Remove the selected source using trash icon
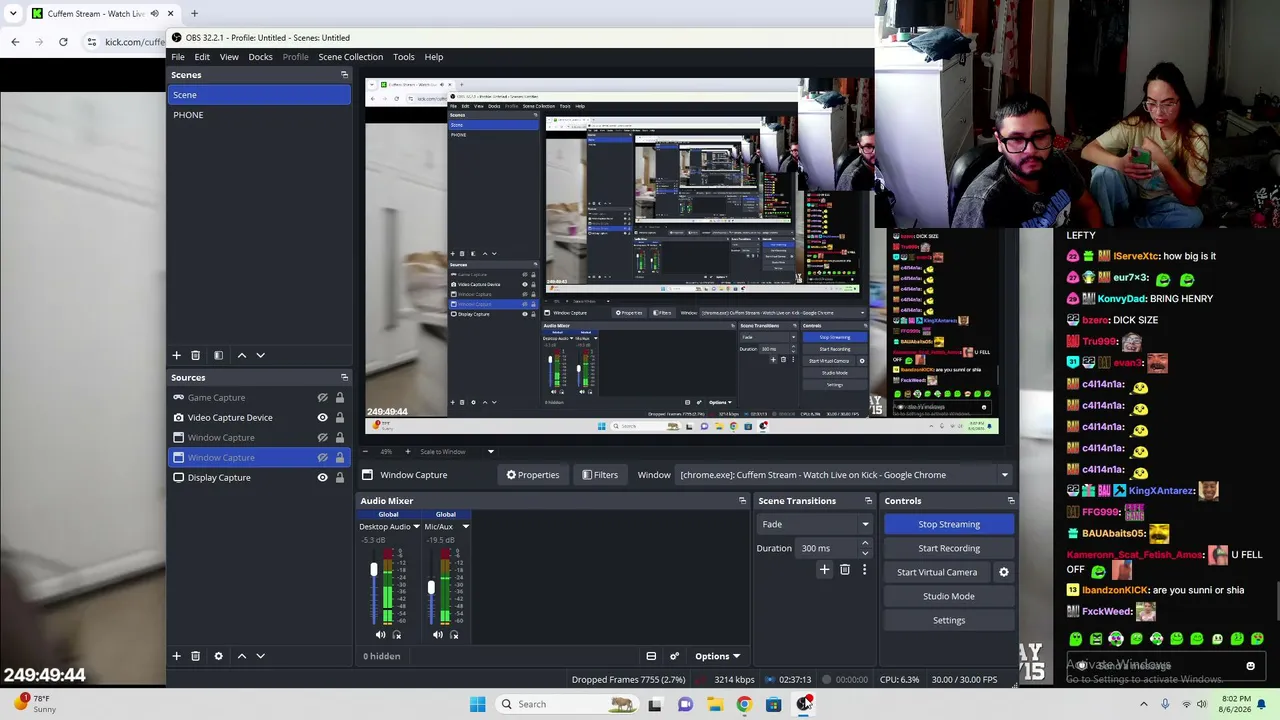Screen dimensions: 1280x720 (x=195, y=656)
